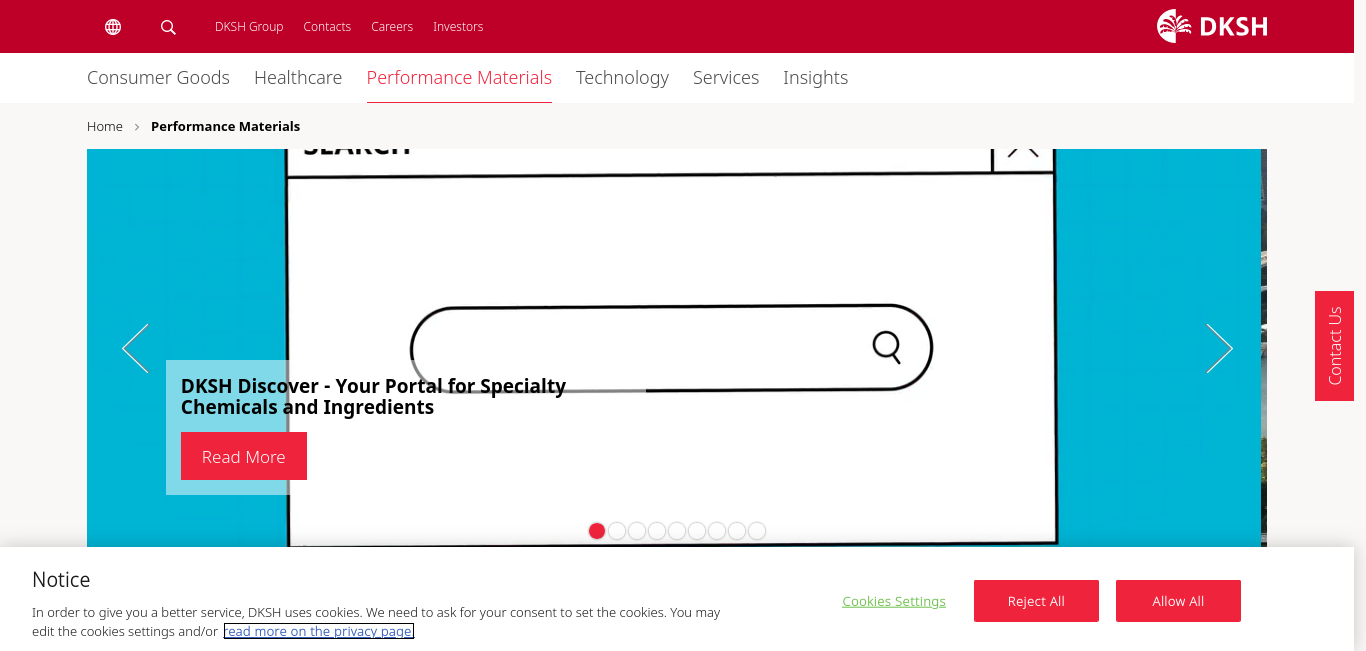
Task: Open read more on the privacy page link
Action: 319,631
